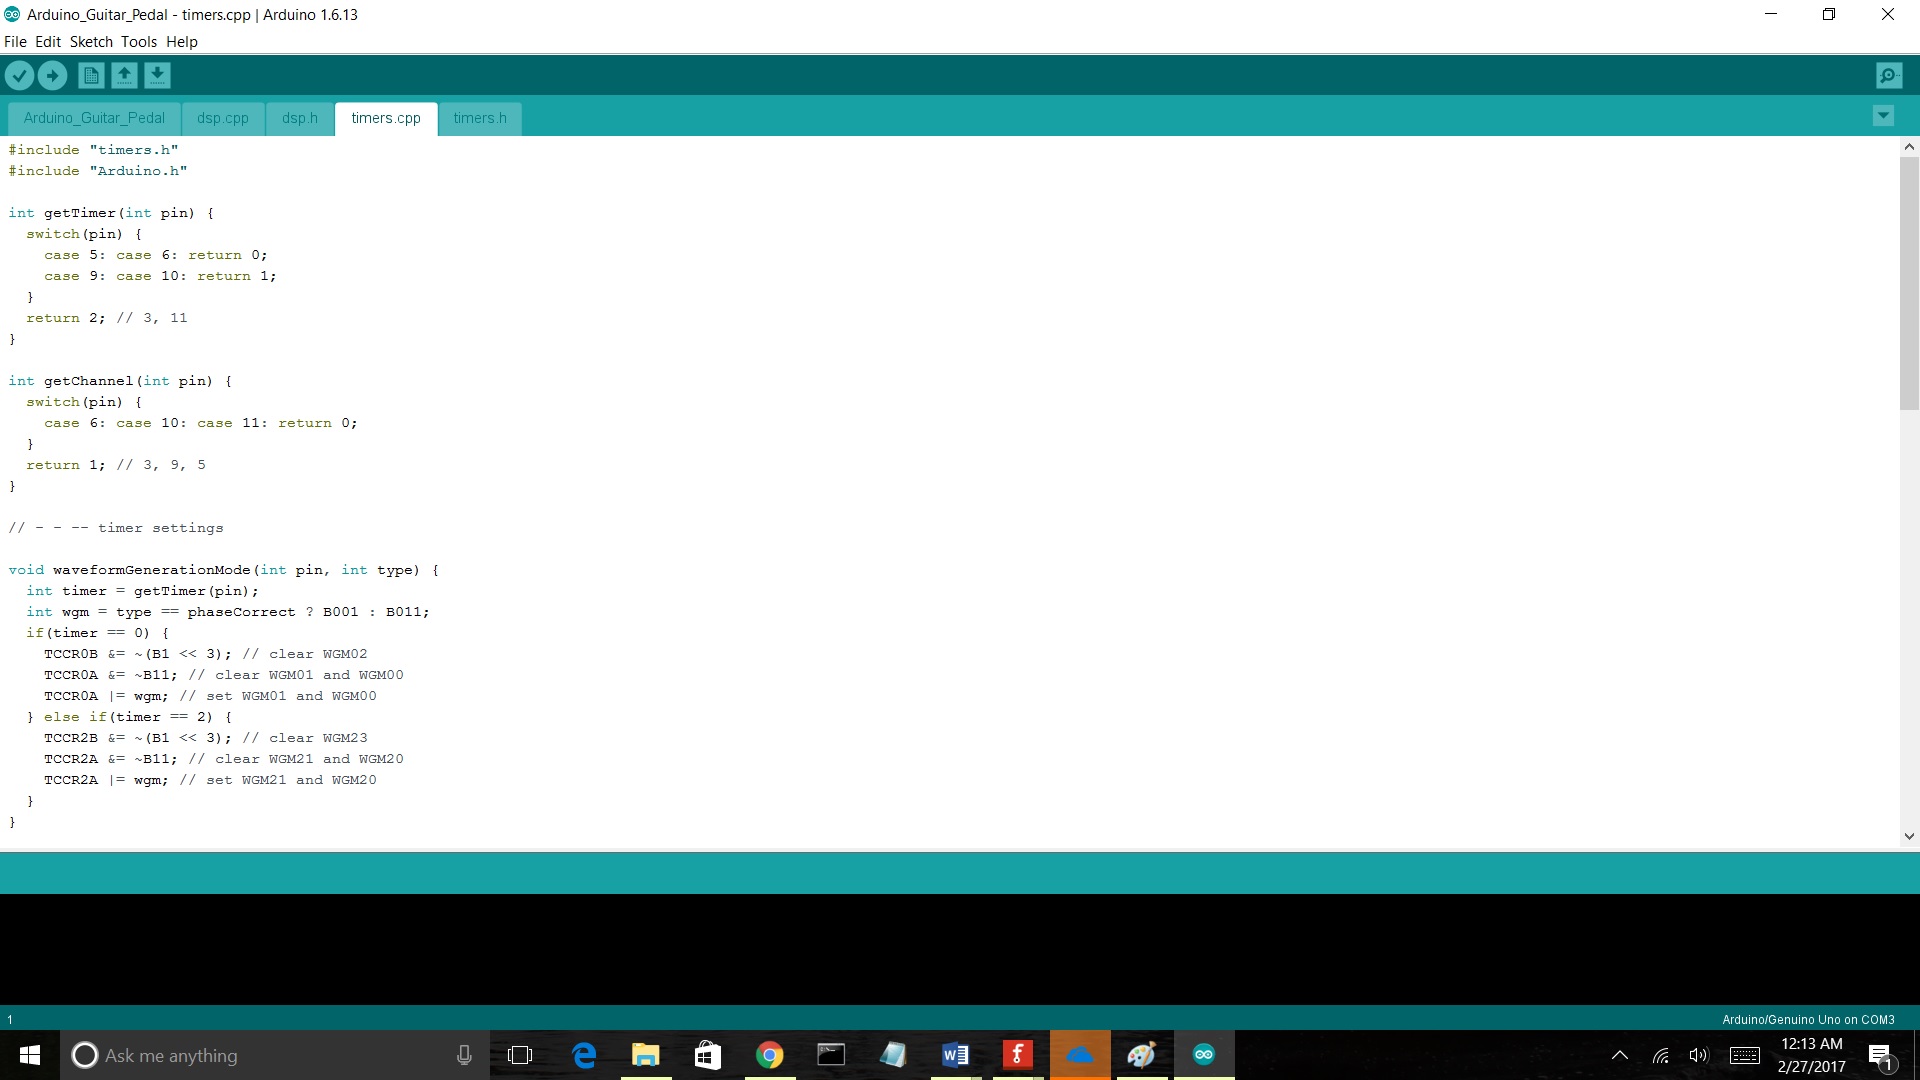
Task: Select the Arduino_Guitar_Pedal tab
Action: pos(94,118)
